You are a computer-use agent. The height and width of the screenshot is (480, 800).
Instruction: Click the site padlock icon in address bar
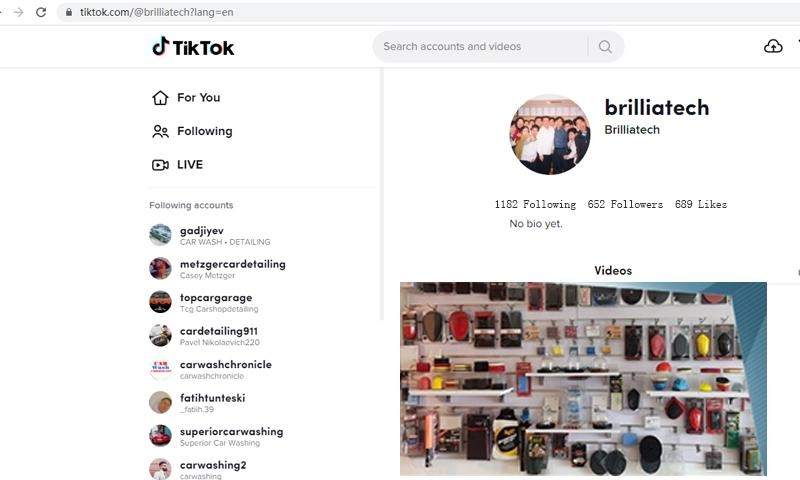pyautogui.click(x=69, y=12)
